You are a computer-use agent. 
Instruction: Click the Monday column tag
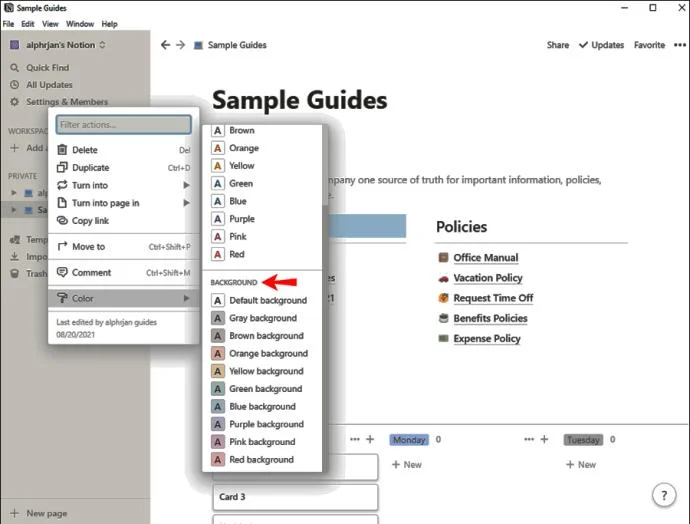coord(409,440)
